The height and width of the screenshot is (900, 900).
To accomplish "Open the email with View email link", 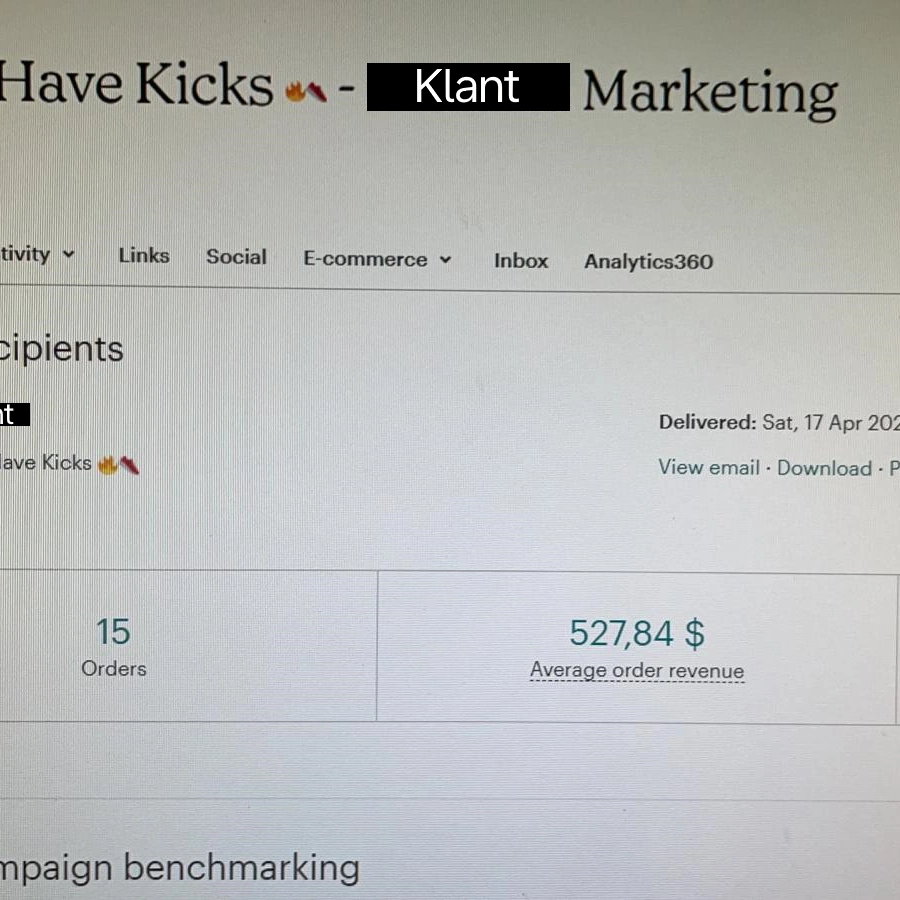I will [709, 467].
